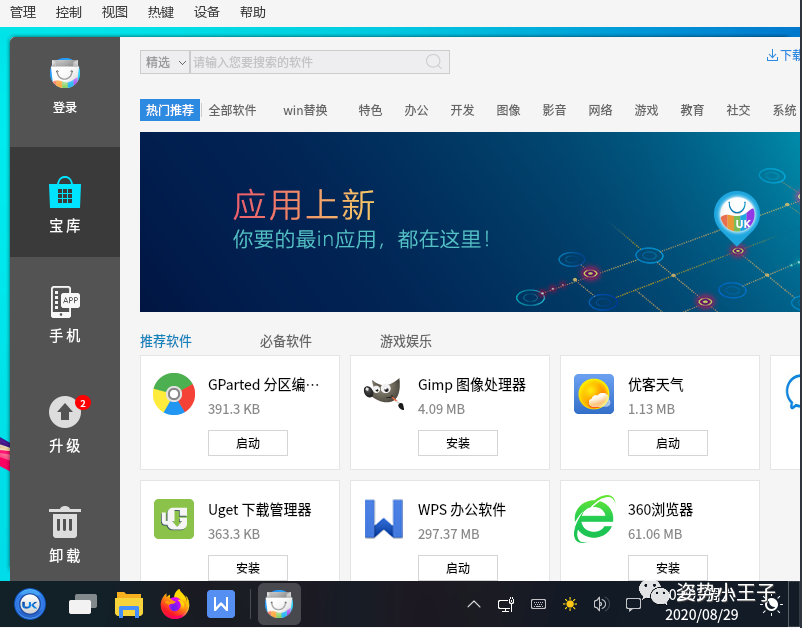Click 安装 button for Uget

[248, 568]
